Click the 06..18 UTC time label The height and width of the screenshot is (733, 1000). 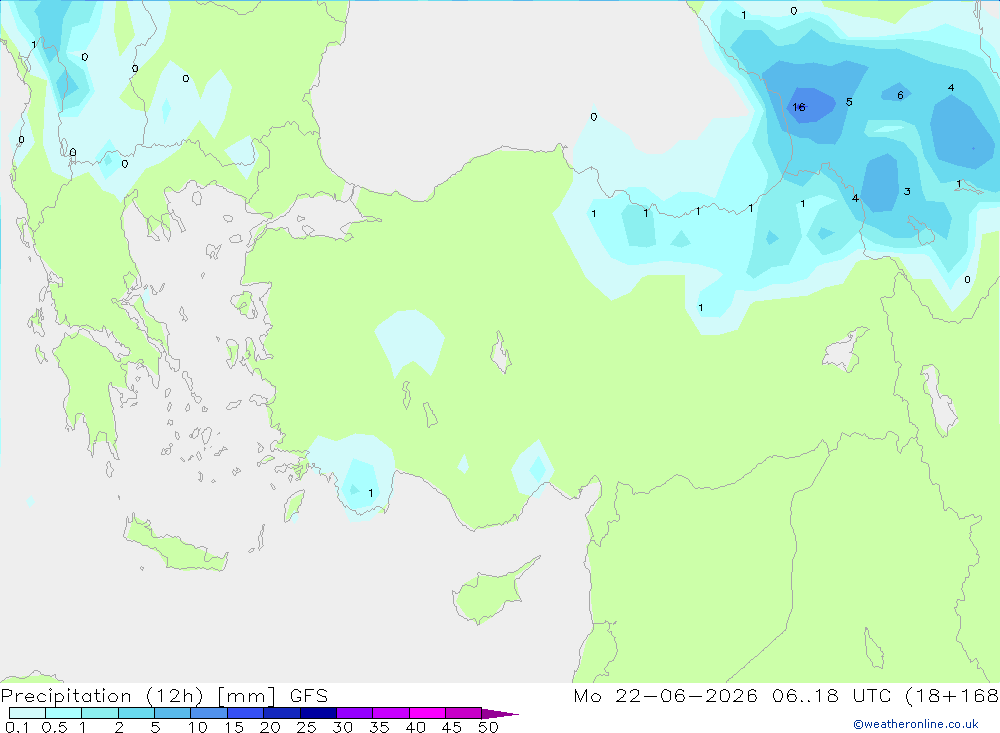[831, 695]
